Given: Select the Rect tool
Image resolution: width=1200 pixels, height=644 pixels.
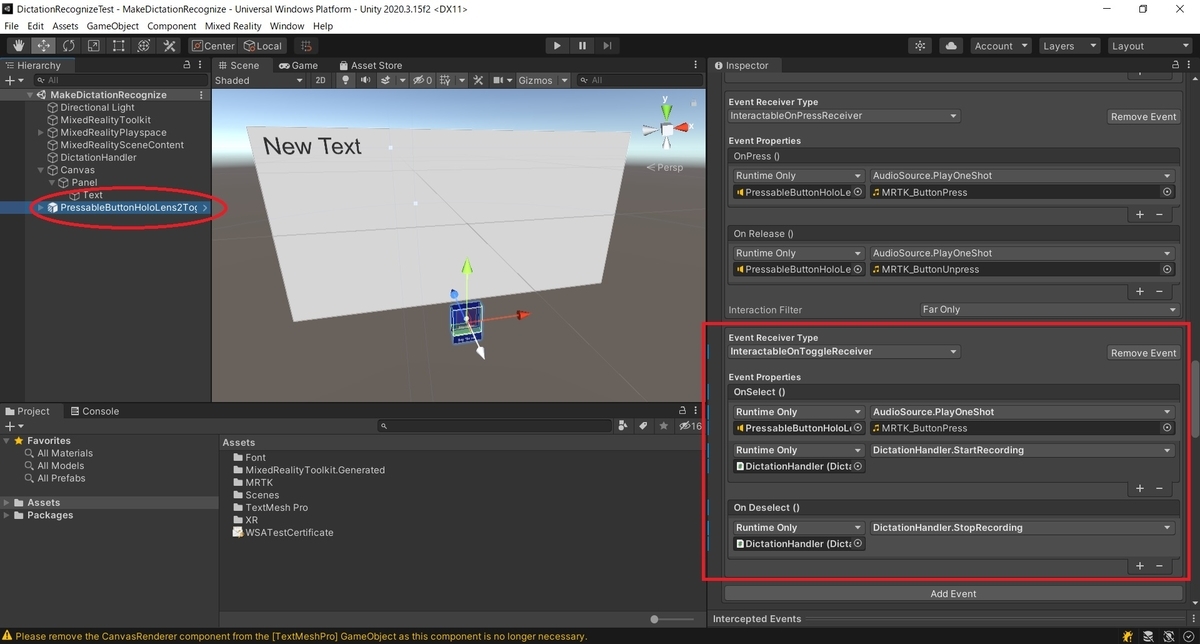Looking at the screenshot, I should 118,46.
